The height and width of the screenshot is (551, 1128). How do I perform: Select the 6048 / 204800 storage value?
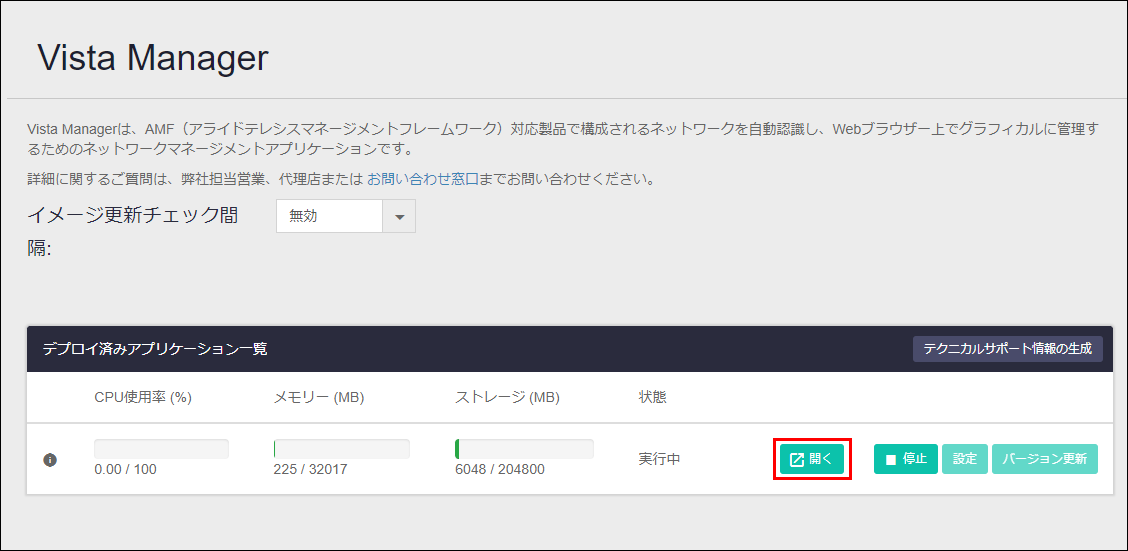point(500,470)
